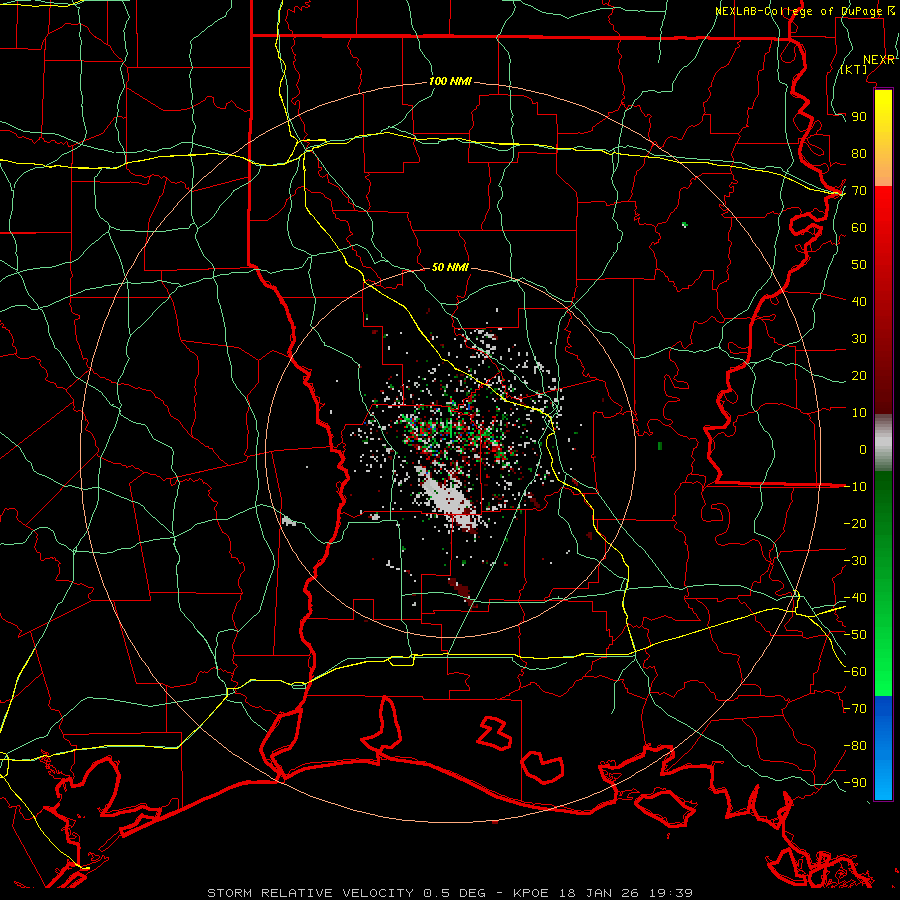Click the -50 value on the velocity scale
900x900 pixels.
point(855,635)
